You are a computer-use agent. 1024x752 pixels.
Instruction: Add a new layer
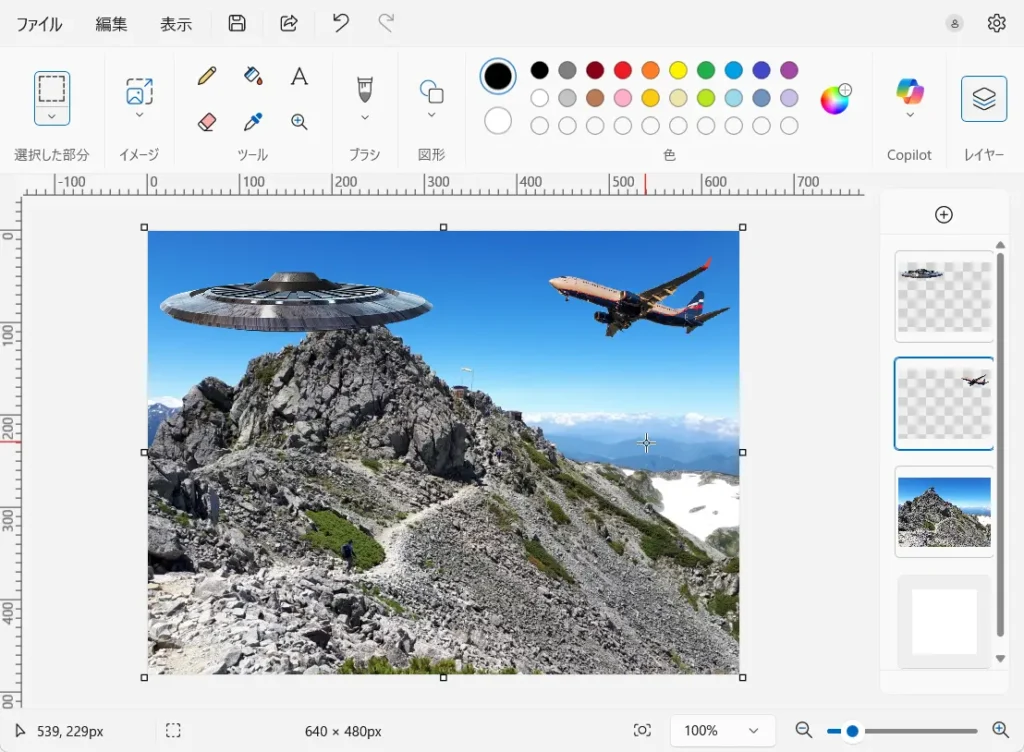(944, 215)
